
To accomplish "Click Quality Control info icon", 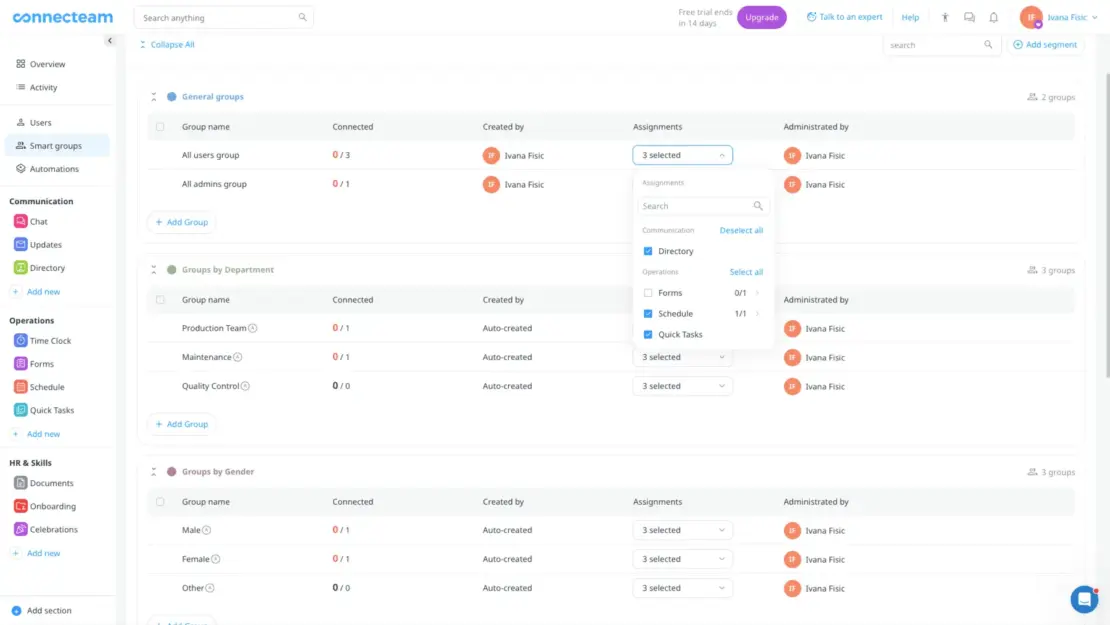I will (x=245, y=386).
